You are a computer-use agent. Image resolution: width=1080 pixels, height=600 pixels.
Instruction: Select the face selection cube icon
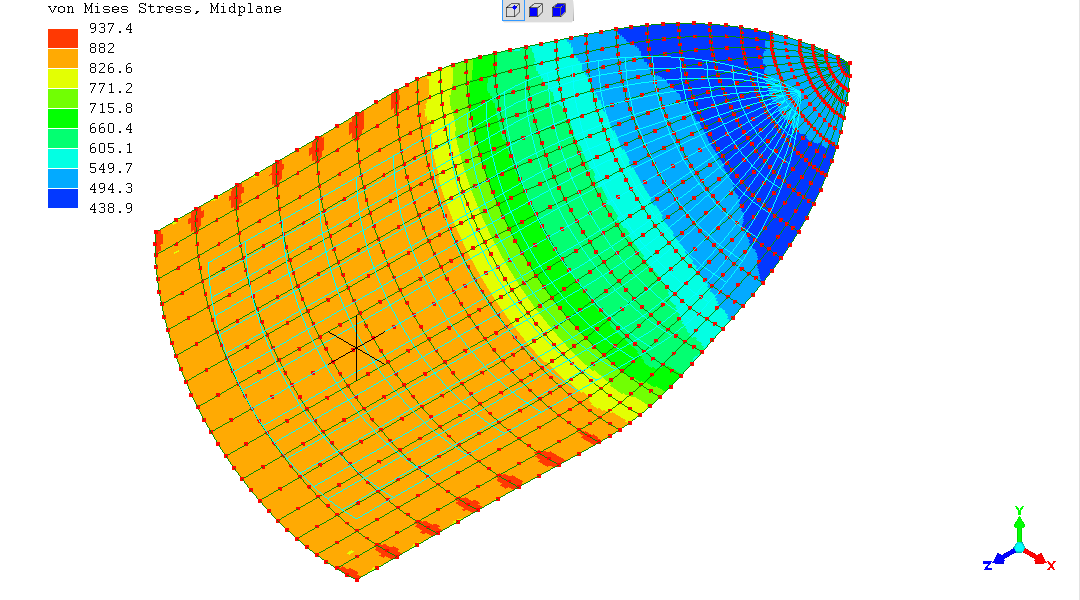click(536, 11)
